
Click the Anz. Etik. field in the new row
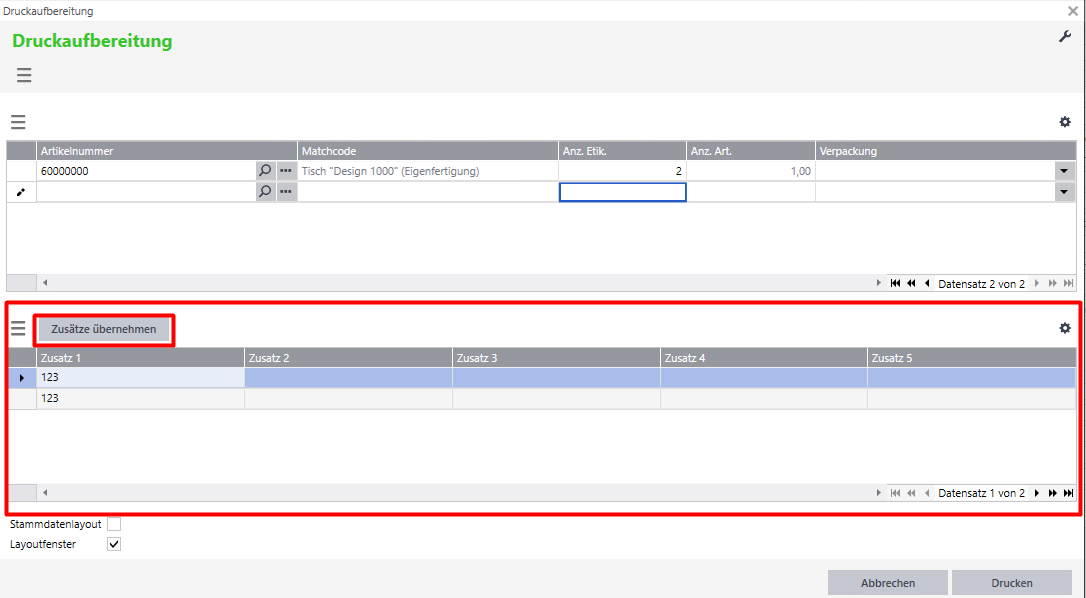point(622,192)
